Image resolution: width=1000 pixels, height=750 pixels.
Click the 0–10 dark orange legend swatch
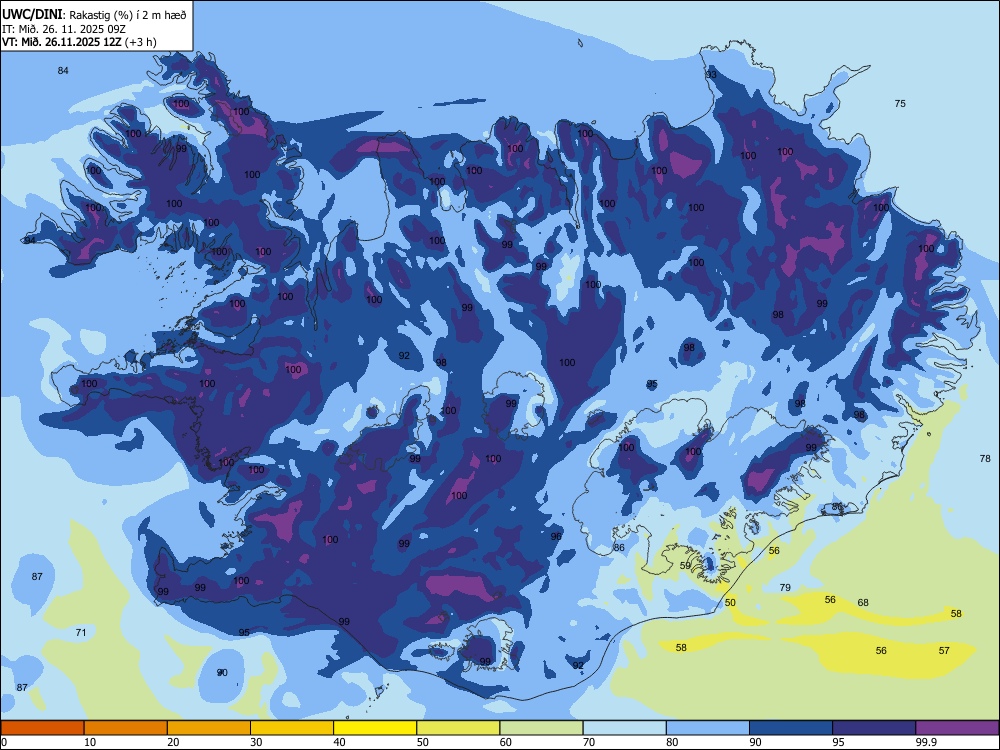pyautogui.click(x=42, y=728)
